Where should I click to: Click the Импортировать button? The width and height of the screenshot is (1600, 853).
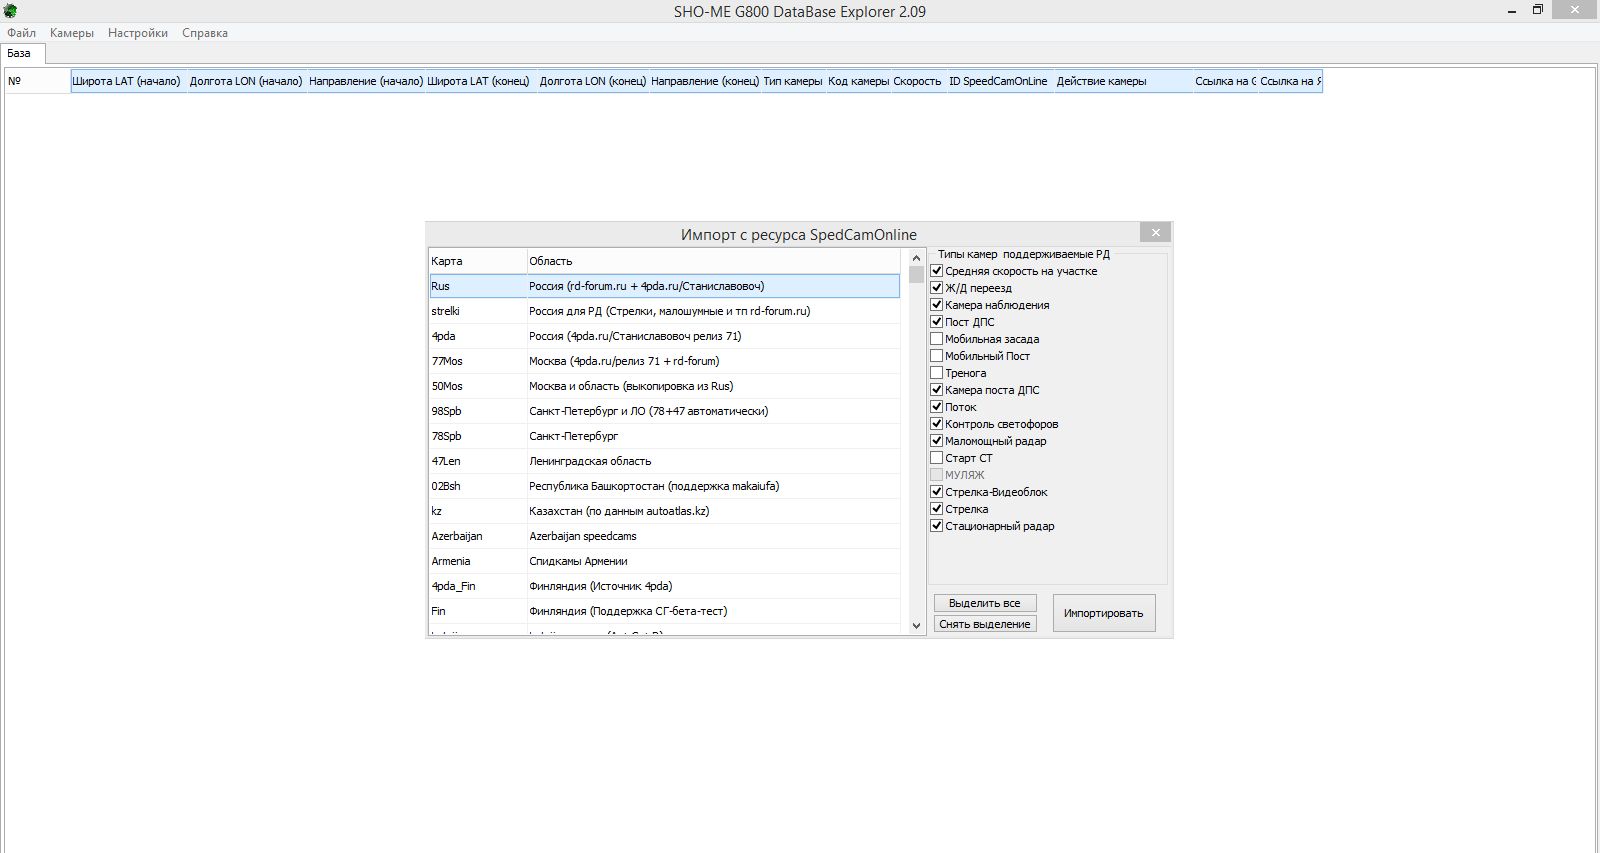(x=1104, y=613)
